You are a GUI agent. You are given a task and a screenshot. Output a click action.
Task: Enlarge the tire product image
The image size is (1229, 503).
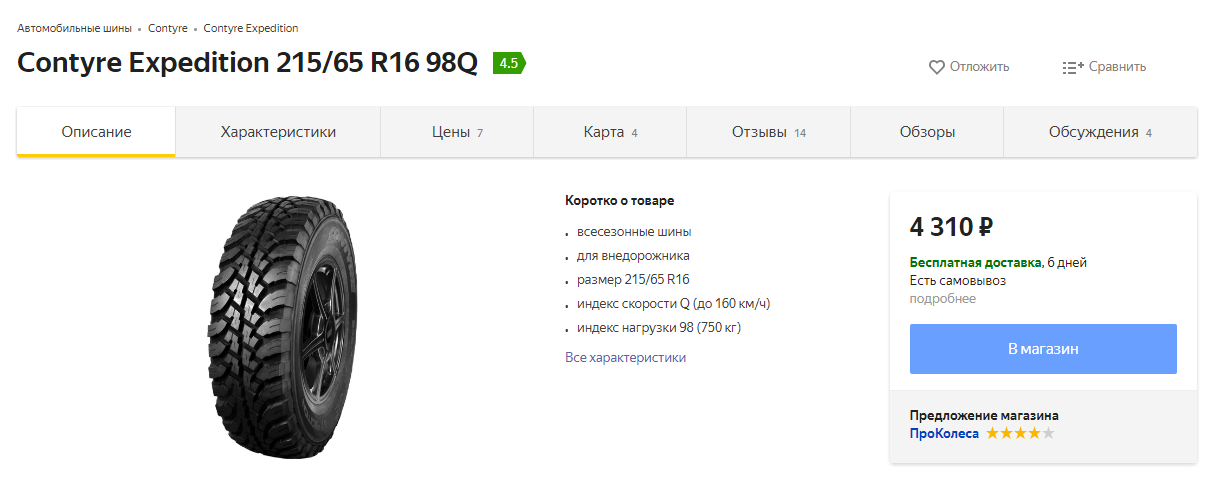[x=280, y=327]
